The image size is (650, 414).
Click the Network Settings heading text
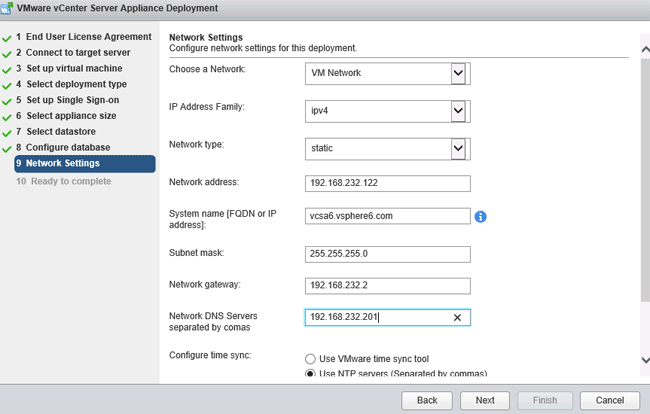point(206,37)
